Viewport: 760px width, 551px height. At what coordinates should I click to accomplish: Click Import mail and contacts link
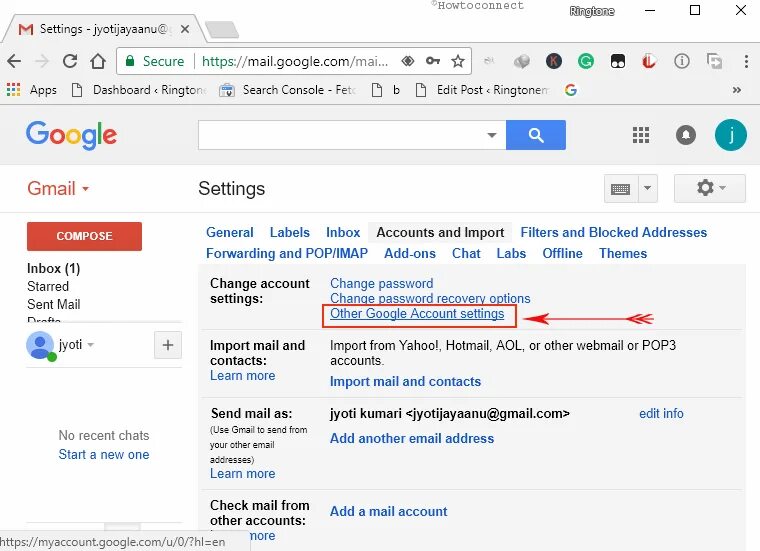tap(406, 381)
